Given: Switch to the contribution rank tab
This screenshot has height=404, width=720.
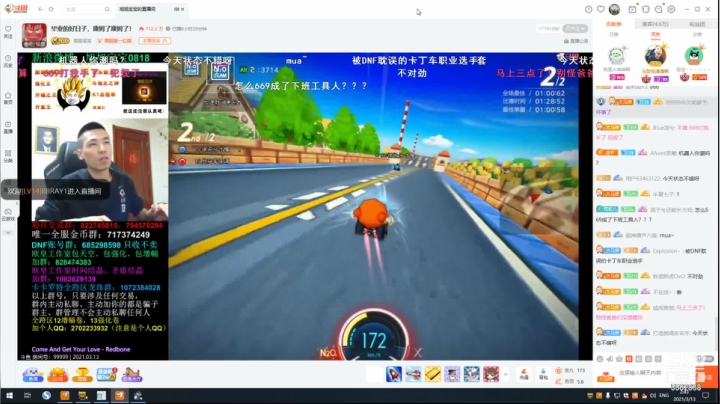Looking at the screenshot, I should click(x=613, y=24).
